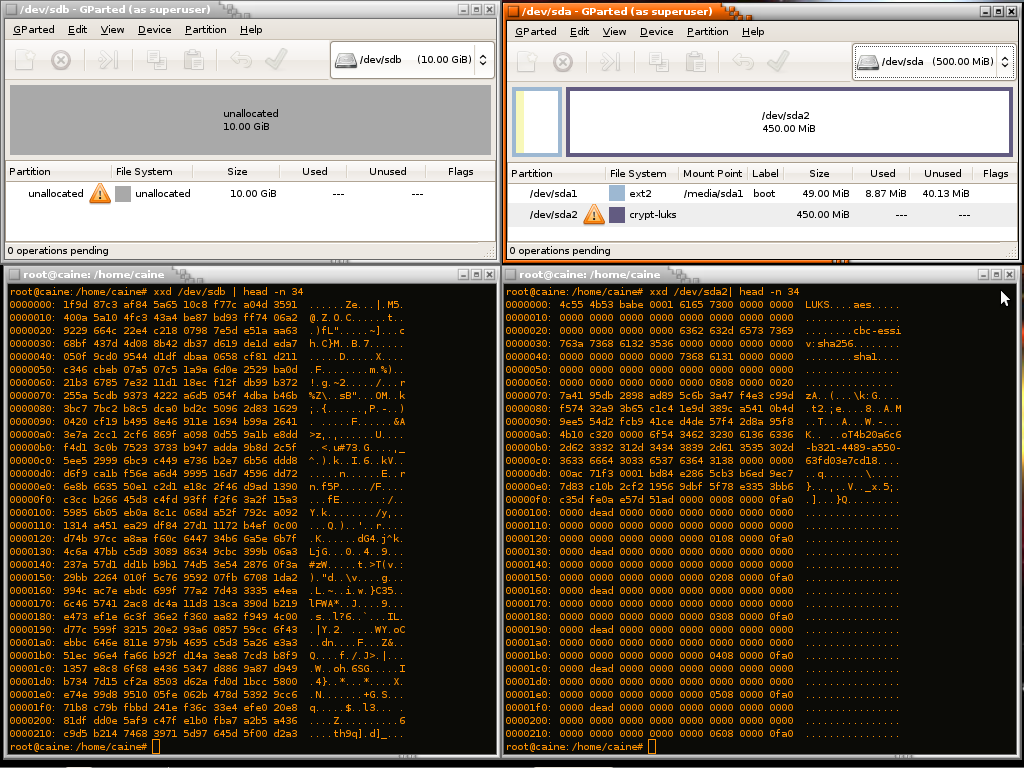The width and height of the screenshot is (1024, 768).
Task: Open View menu in /dev/sda window
Action: tap(614, 31)
